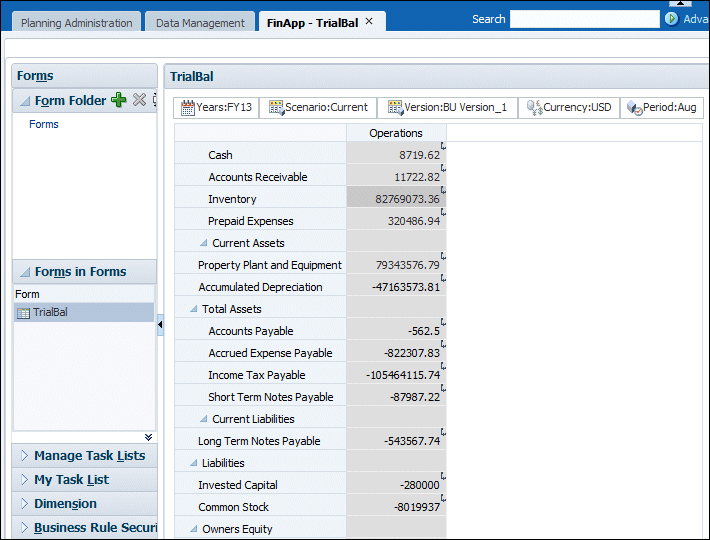Click the Forms panel header
The width and height of the screenshot is (710, 540).
tap(84, 76)
